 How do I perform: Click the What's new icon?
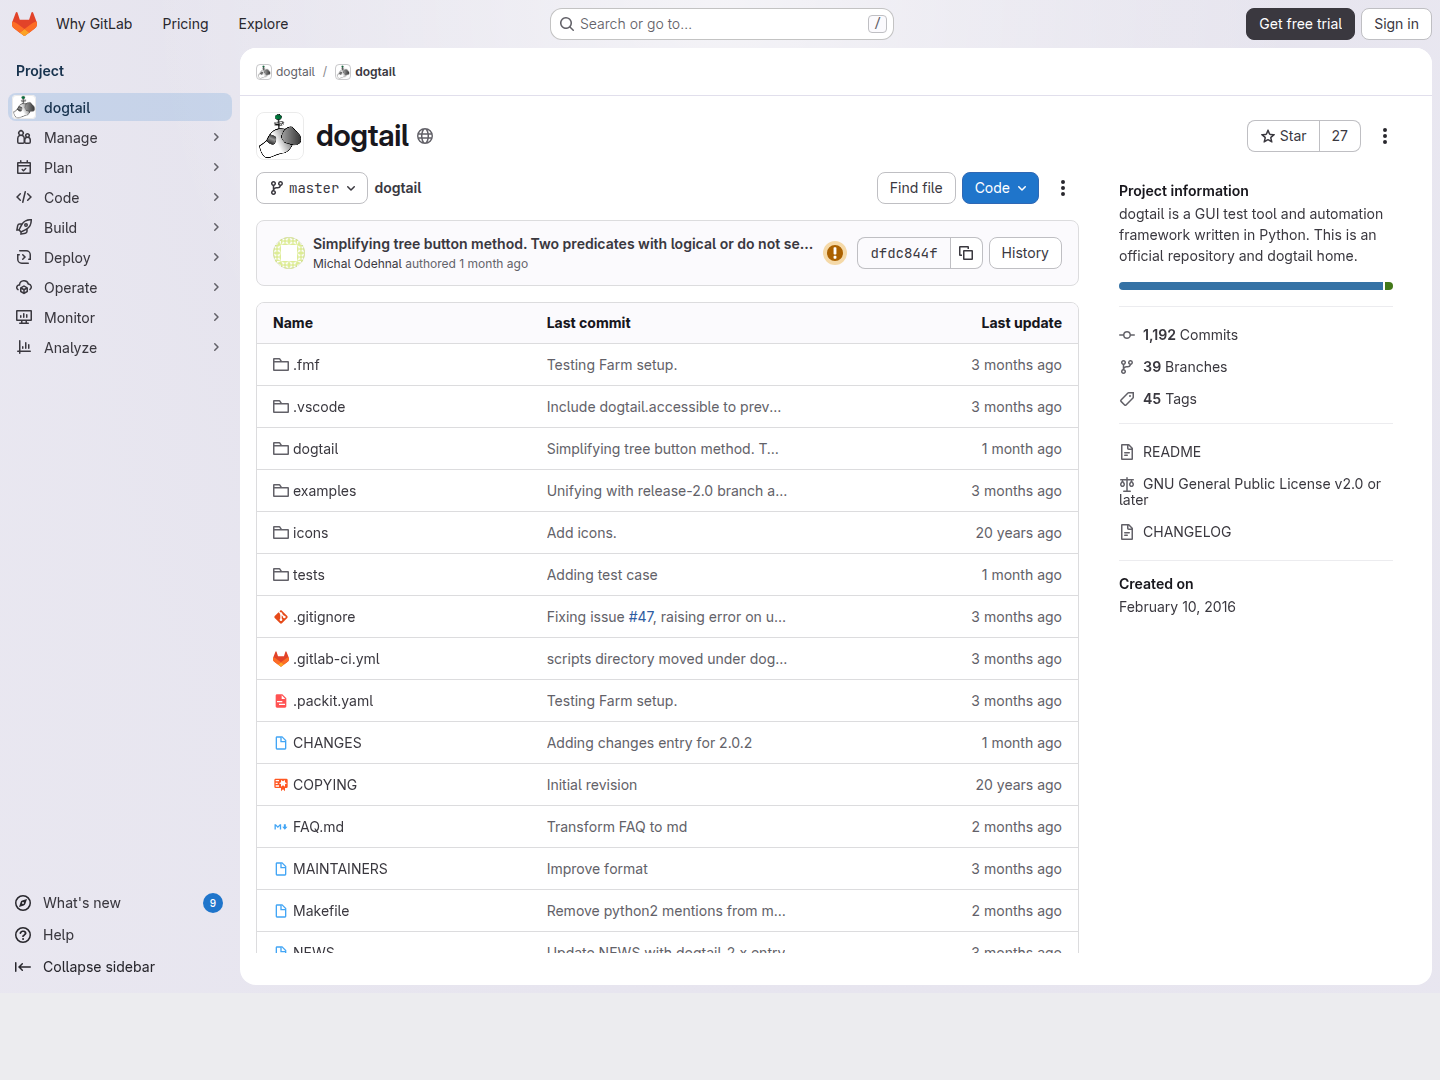[x=23, y=903]
